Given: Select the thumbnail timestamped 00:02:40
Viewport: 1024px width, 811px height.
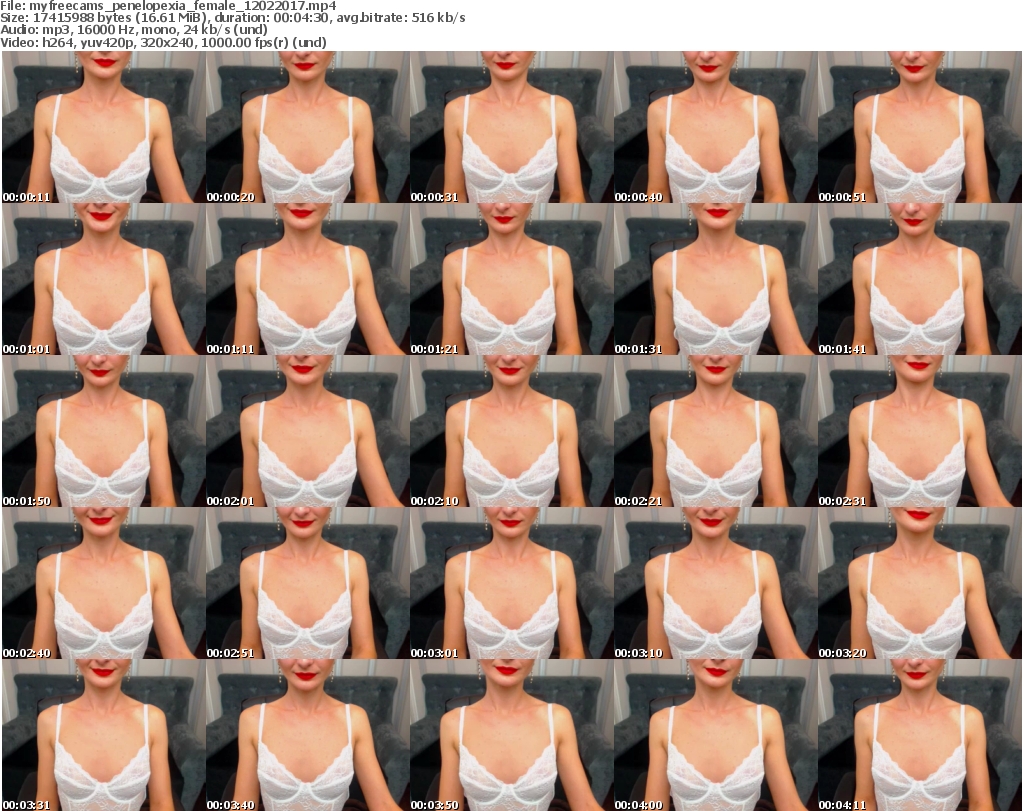Looking at the screenshot, I should coord(104,583).
